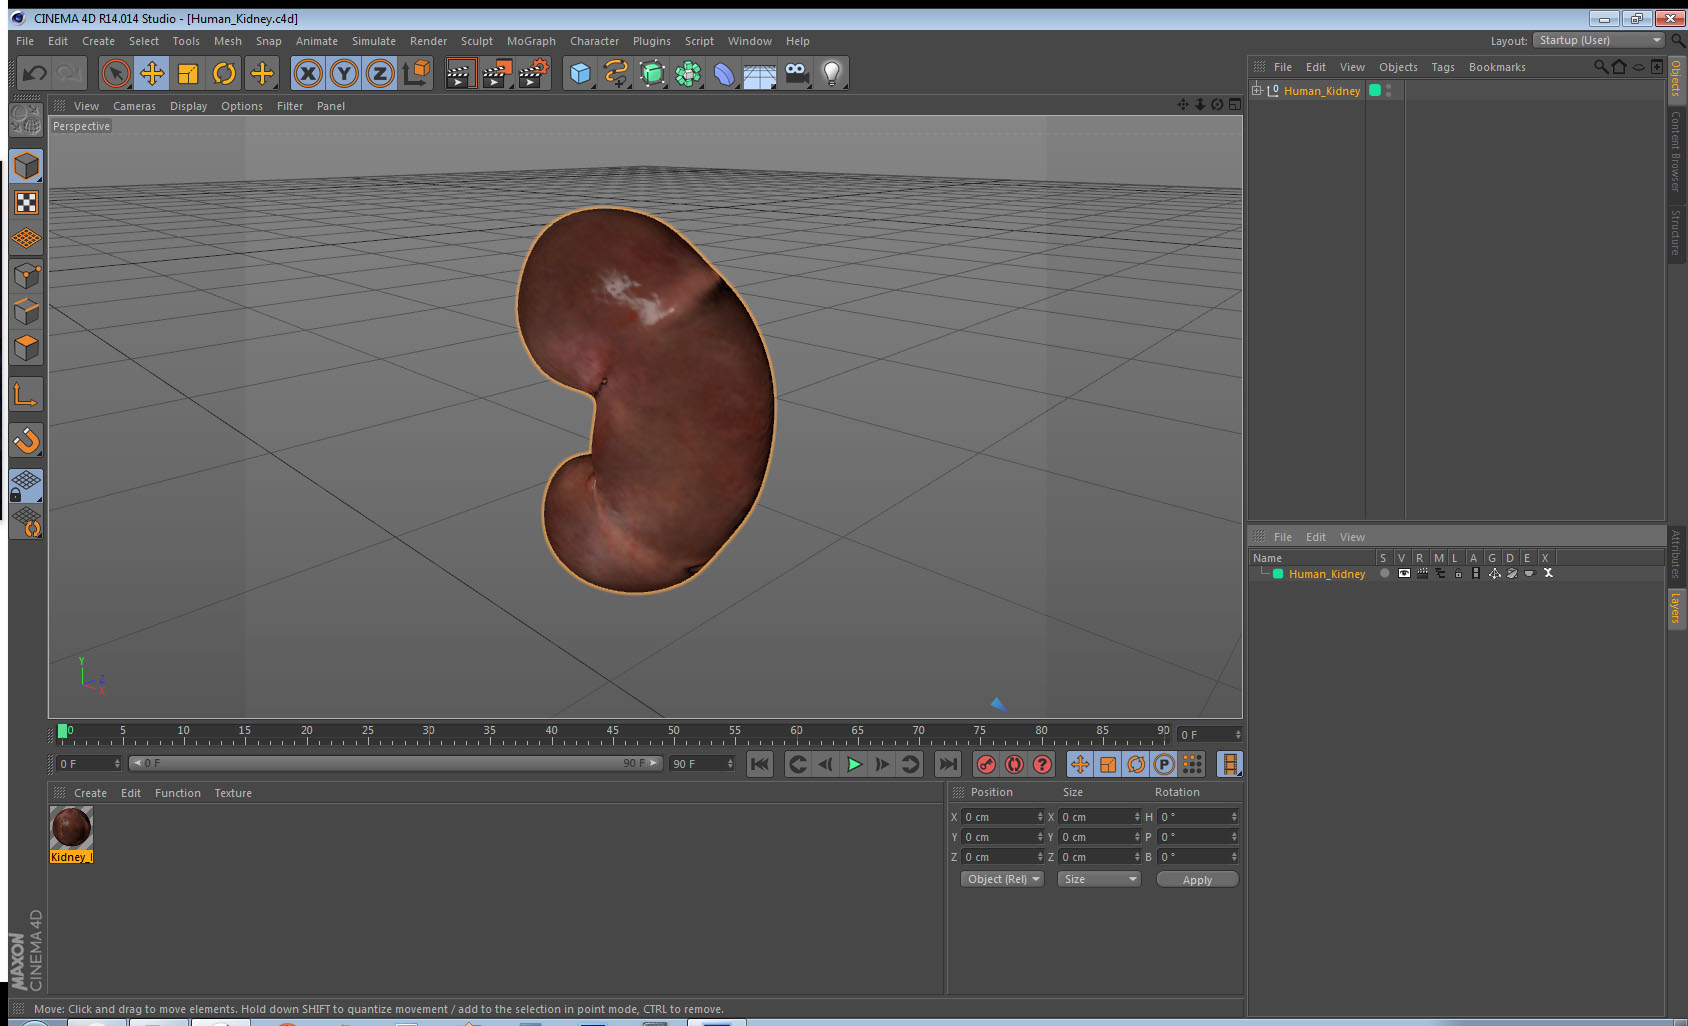Toggle the coordinate system icon

[x=416, y=73]
